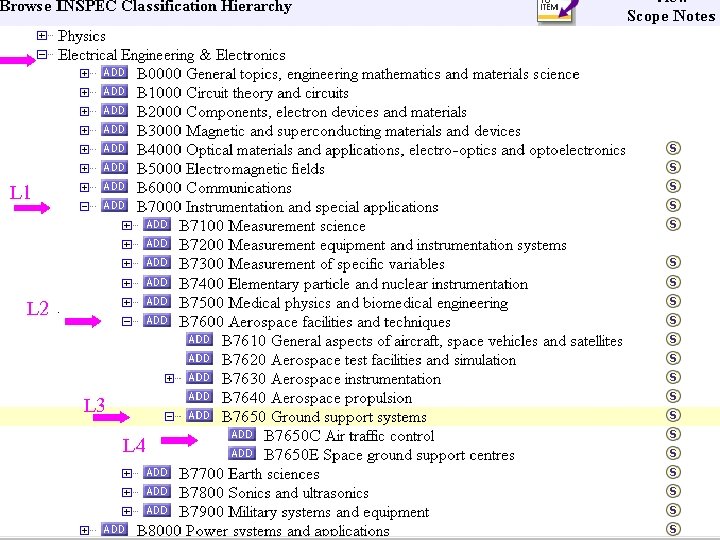Screen dimensions: 720x540
Task: Add B7400 Elementary particle classification
Action: tap(157, 282)
